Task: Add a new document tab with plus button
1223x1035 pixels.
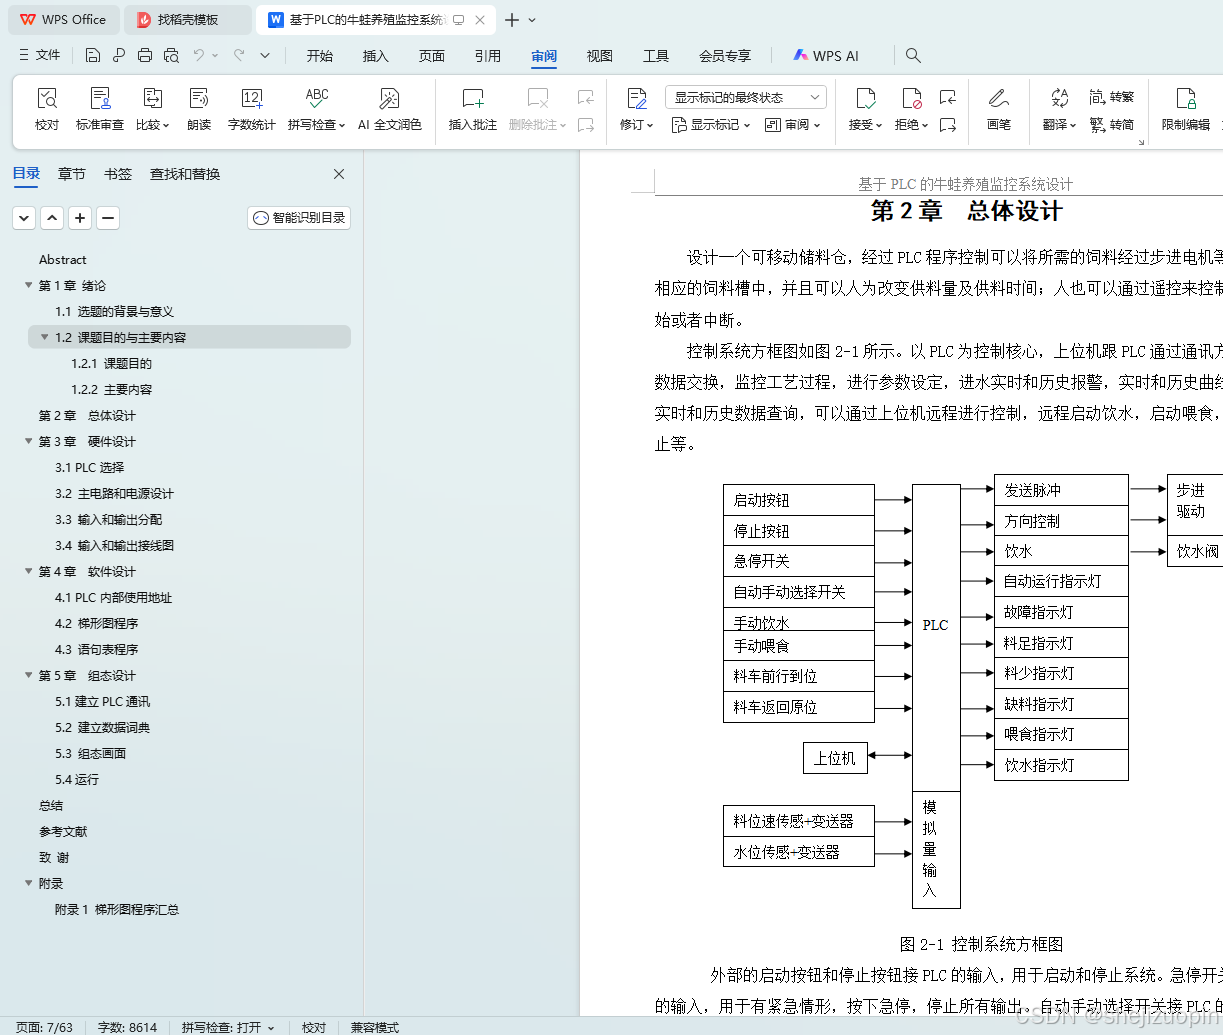Action: click(512, 20)
